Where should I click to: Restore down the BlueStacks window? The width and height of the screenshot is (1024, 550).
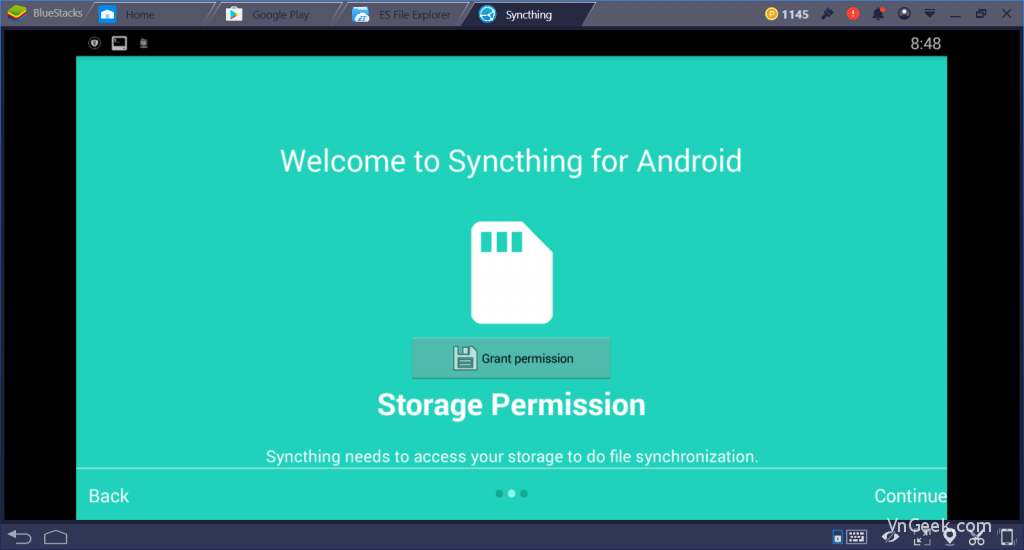click(981, 14)
